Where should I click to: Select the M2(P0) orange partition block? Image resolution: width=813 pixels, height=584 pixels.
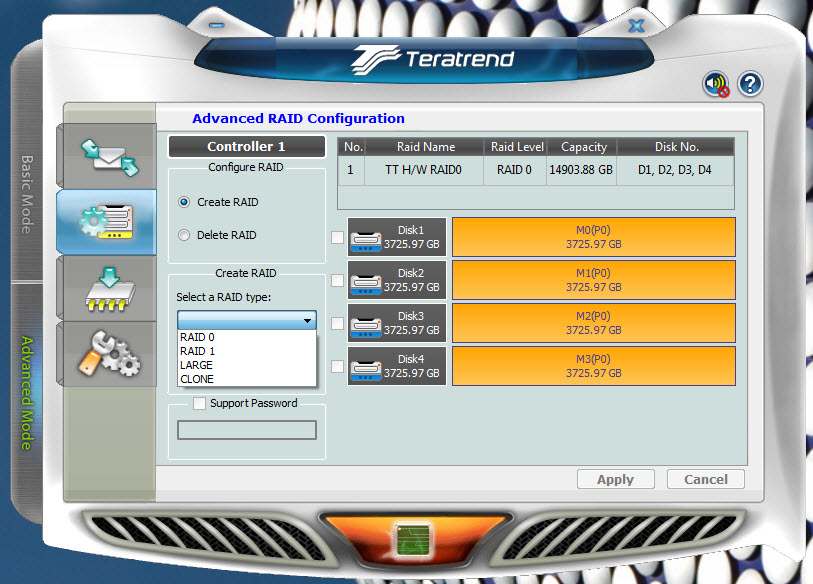[x=594, y=323]
